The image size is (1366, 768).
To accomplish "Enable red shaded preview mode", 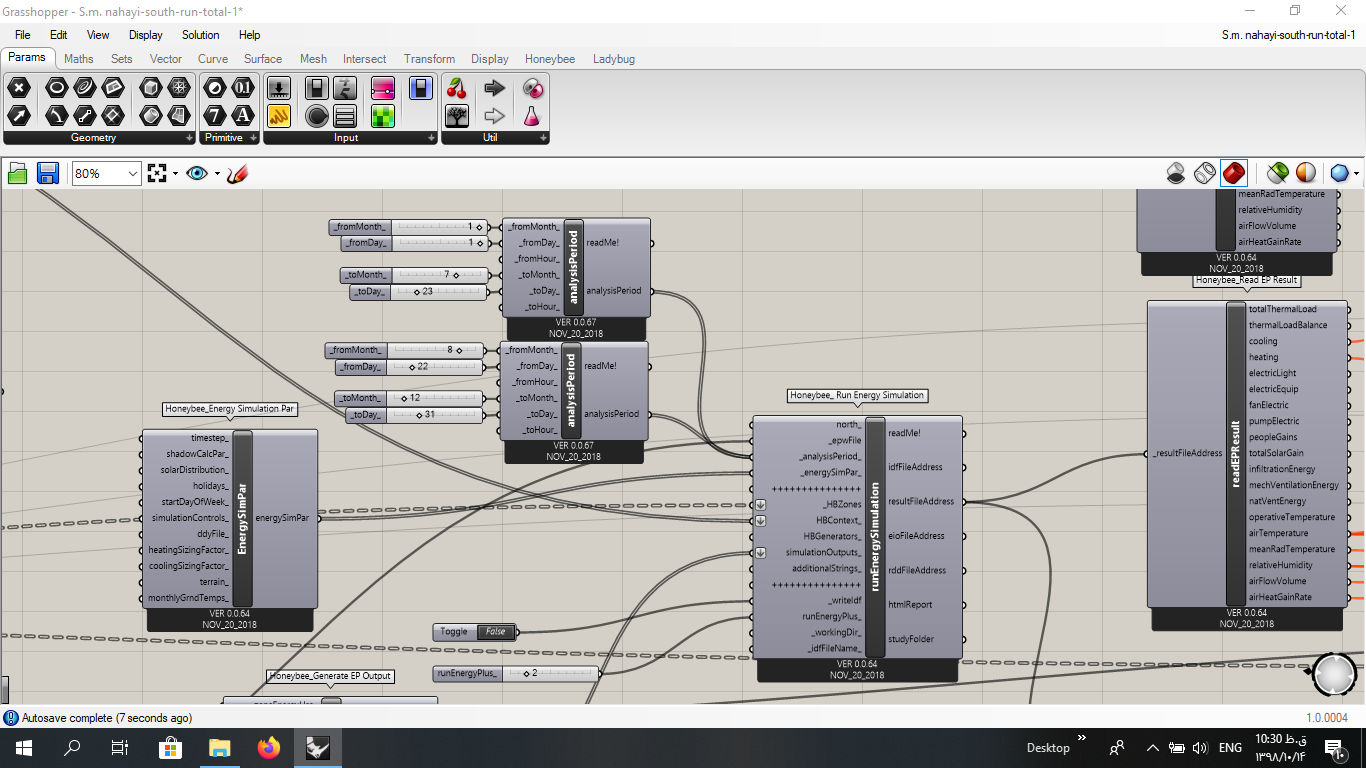I will pos(1233,173).
